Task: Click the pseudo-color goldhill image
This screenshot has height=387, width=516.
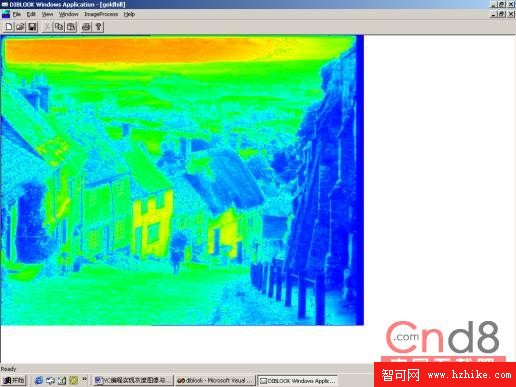Action: tap(182, 180)
